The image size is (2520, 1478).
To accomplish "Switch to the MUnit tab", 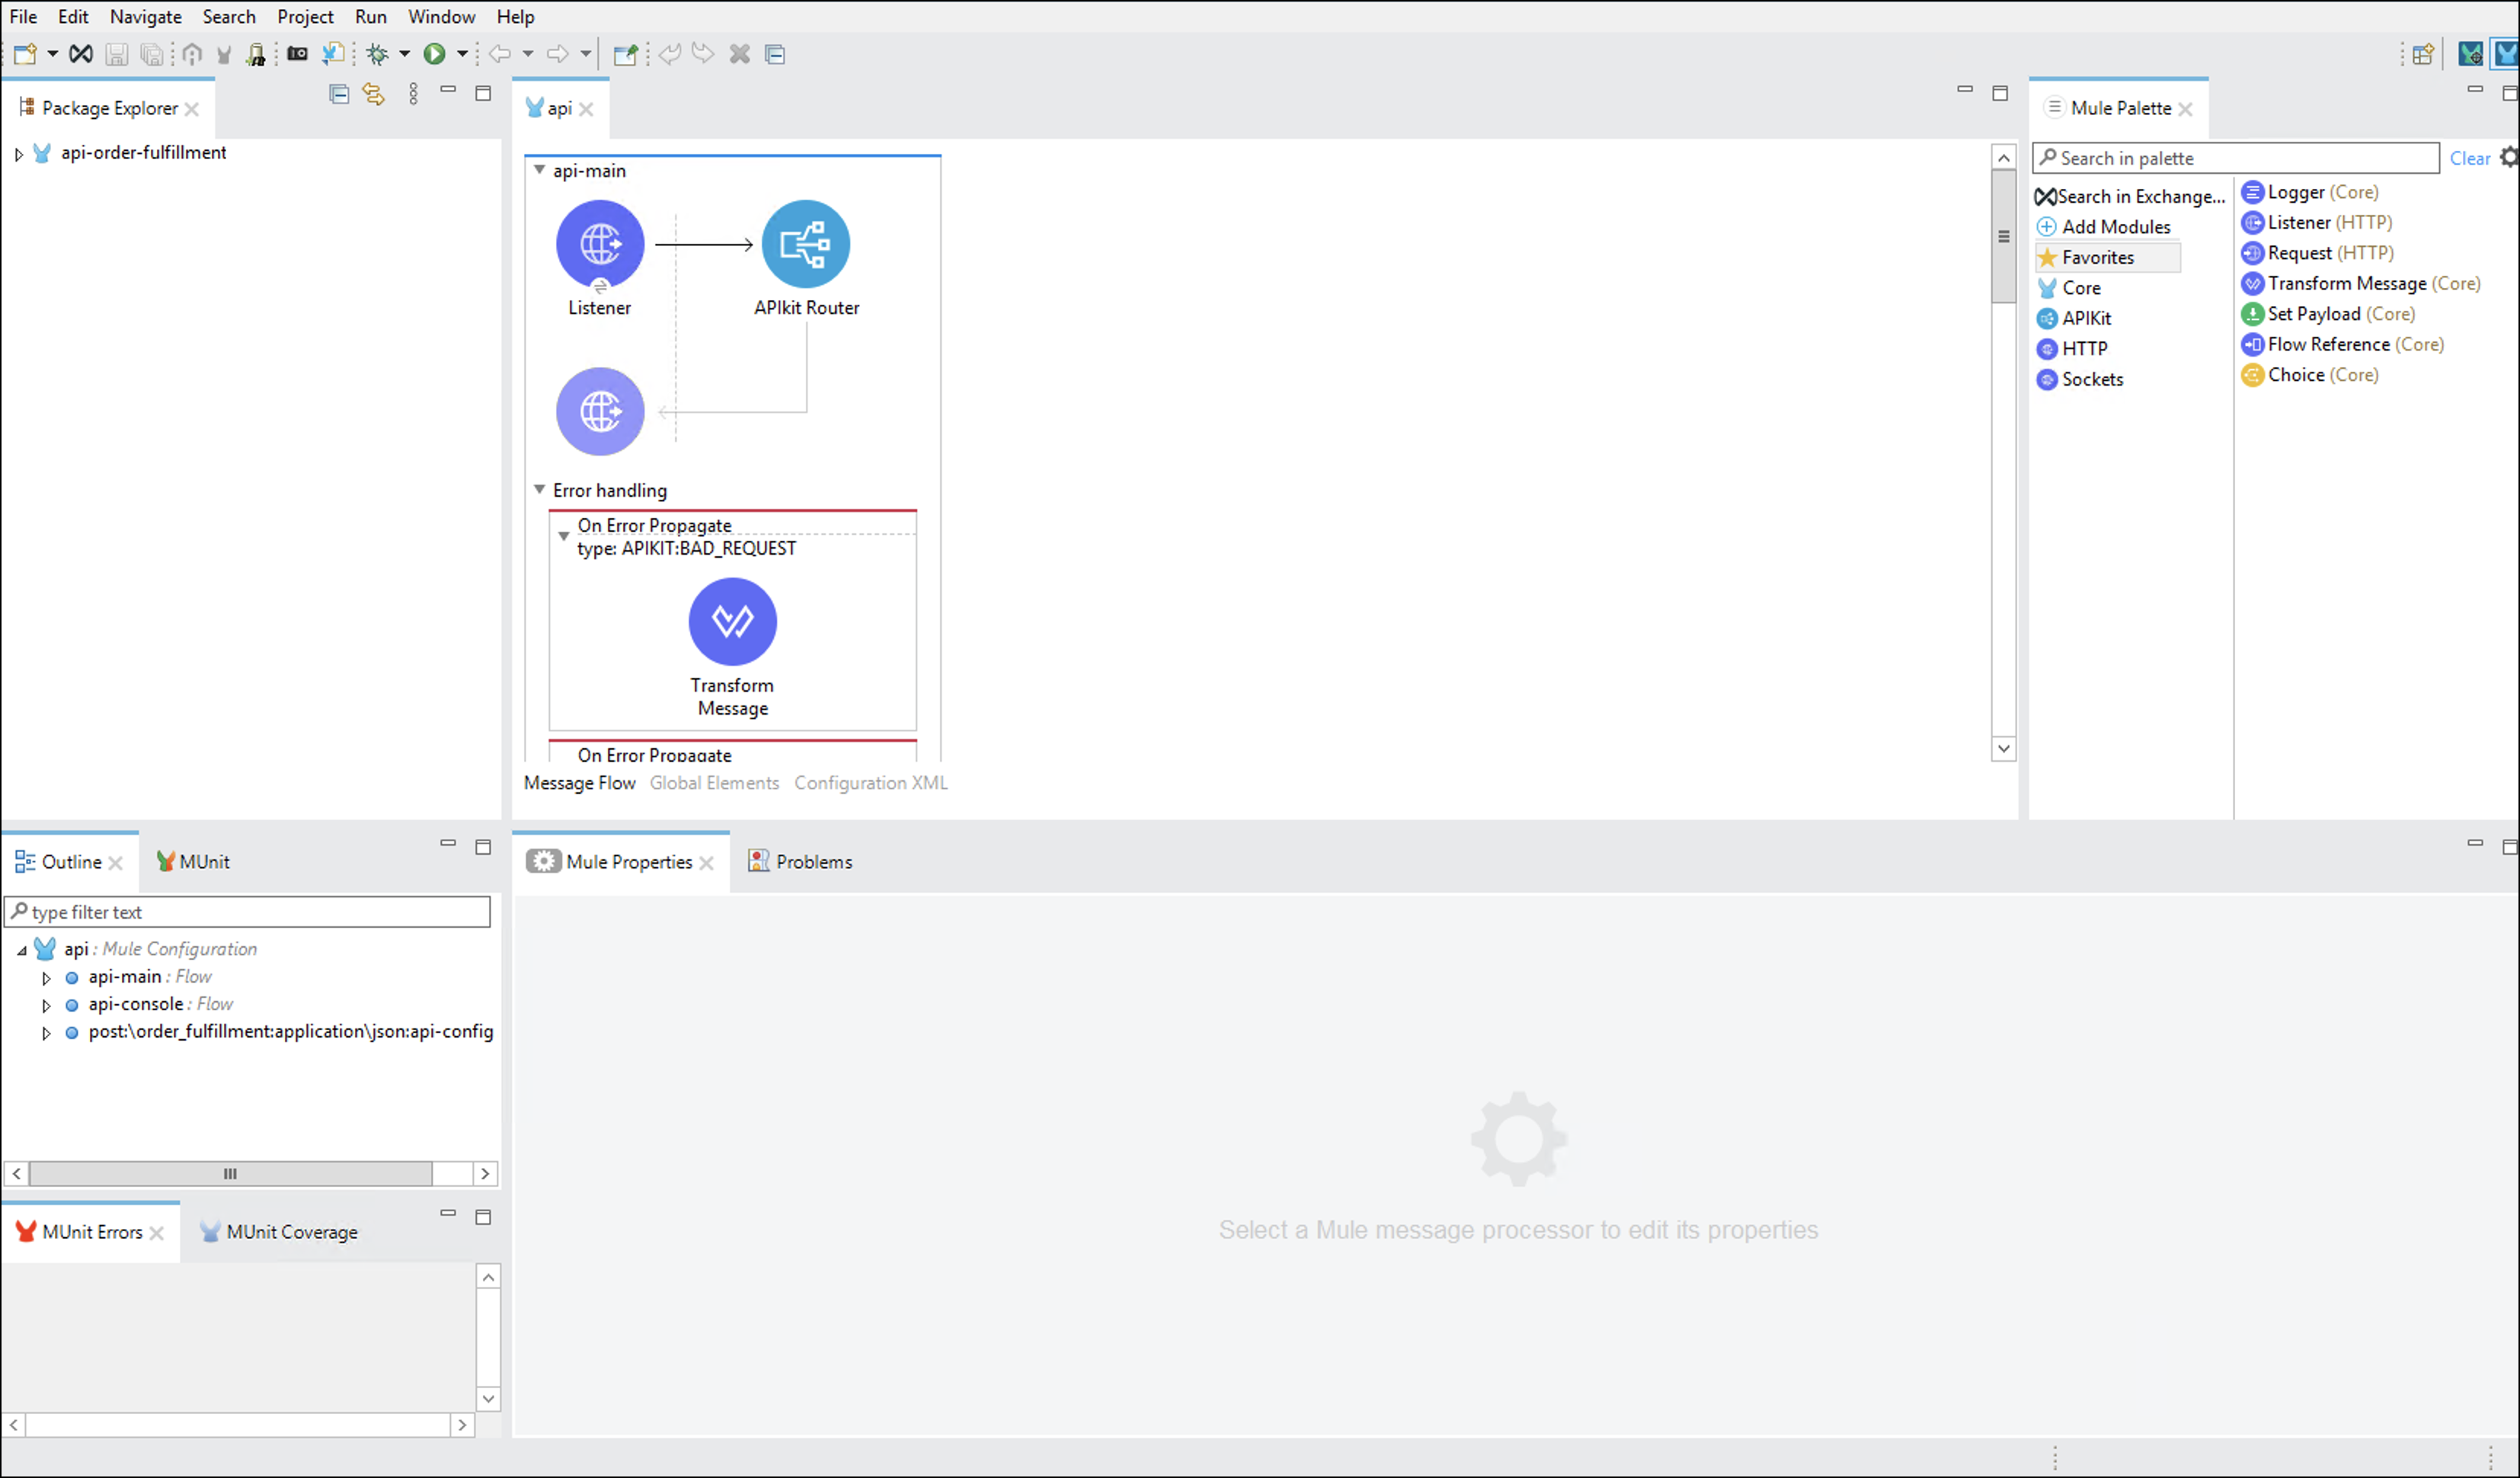I will 193,861.
